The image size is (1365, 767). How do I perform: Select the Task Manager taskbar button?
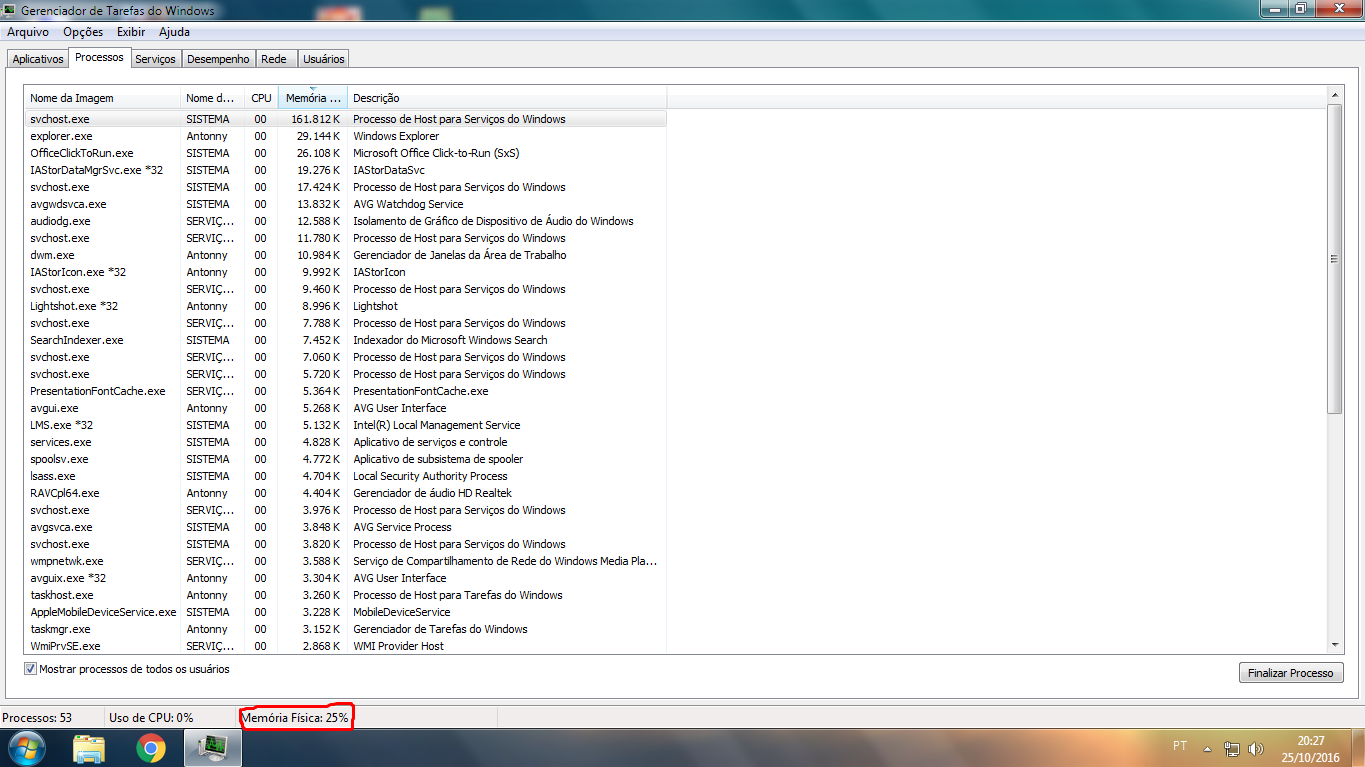pyautogui.click(x=213, y=748)
